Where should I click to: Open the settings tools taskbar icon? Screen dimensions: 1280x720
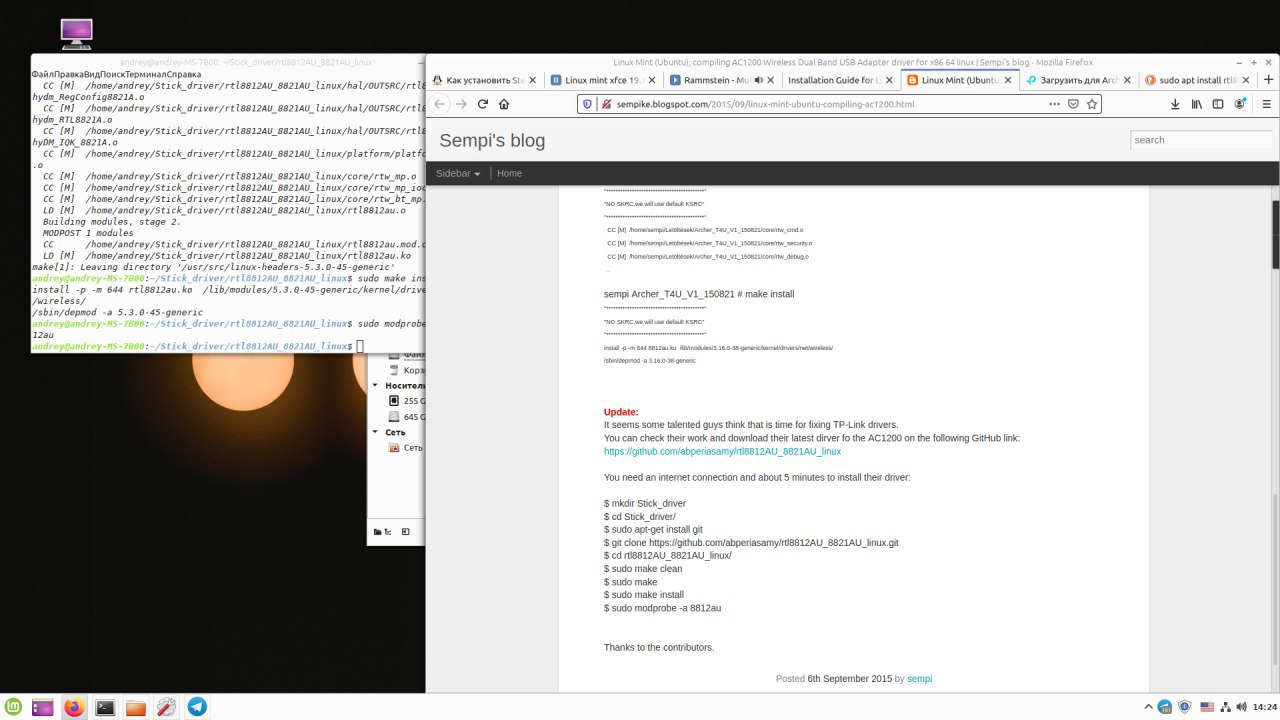167,707
